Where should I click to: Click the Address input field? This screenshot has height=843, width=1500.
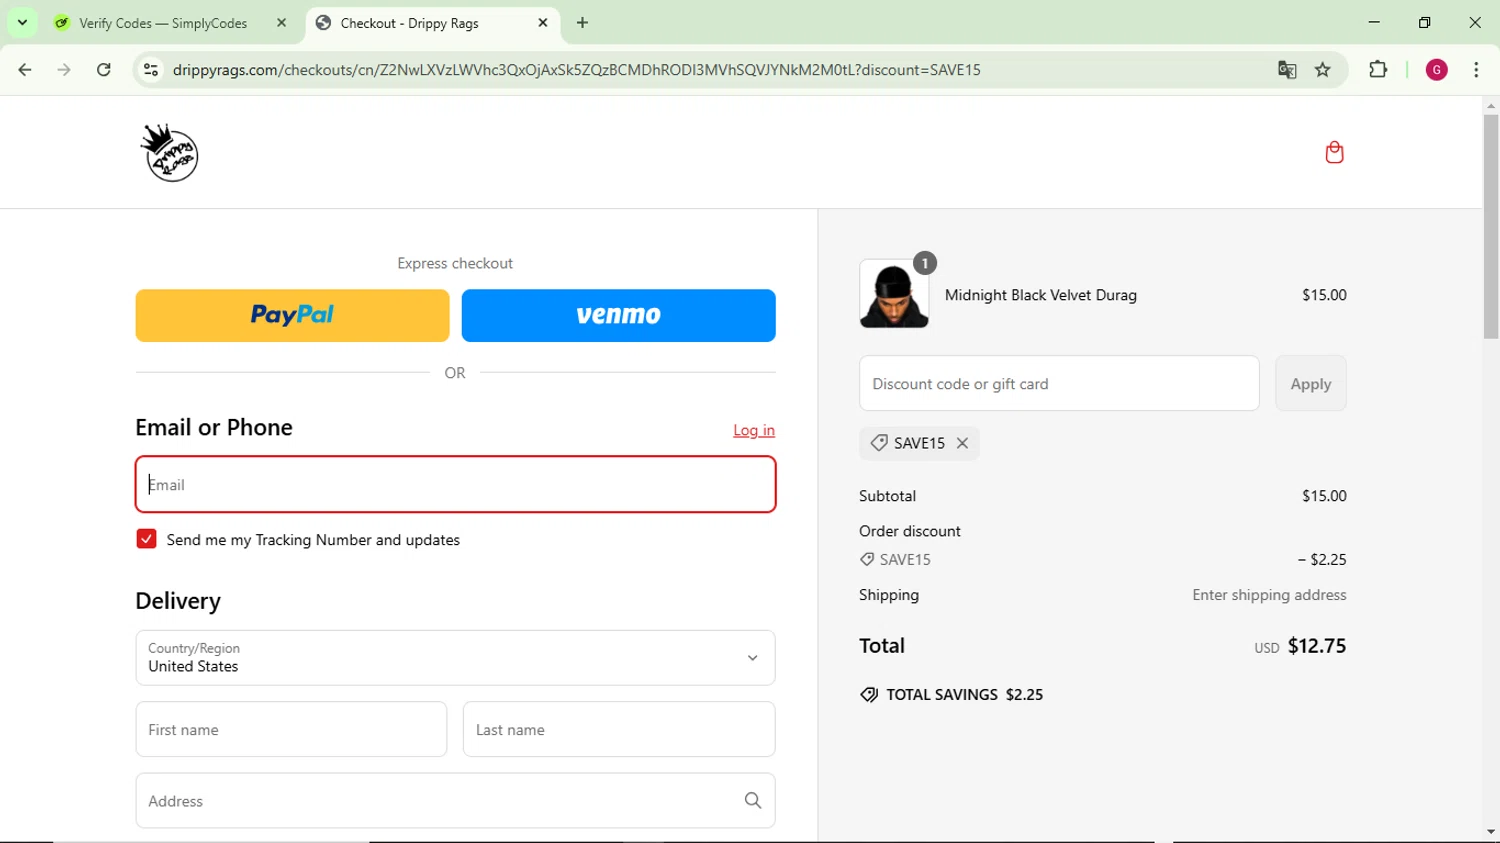pyautogui.click(x=456, y=801)
